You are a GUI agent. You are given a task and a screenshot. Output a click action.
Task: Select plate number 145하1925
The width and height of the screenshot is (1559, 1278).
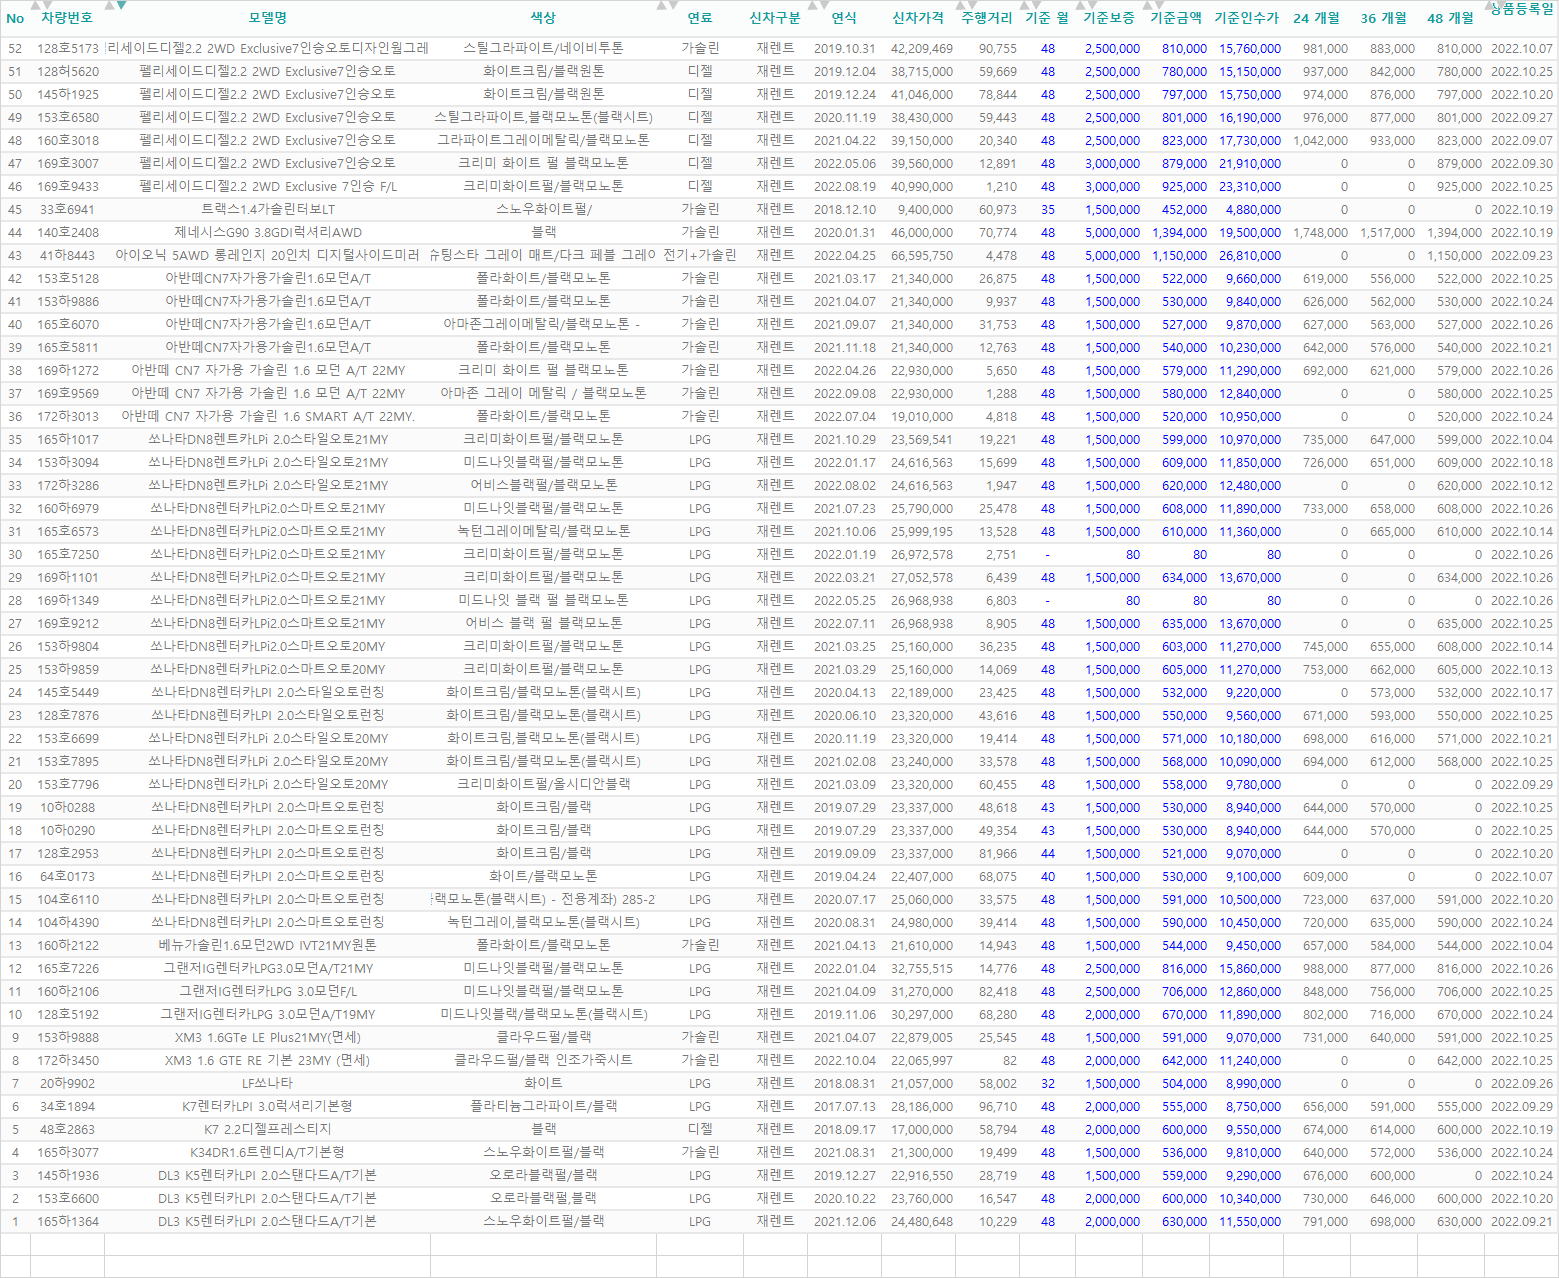tap(68, 94)
